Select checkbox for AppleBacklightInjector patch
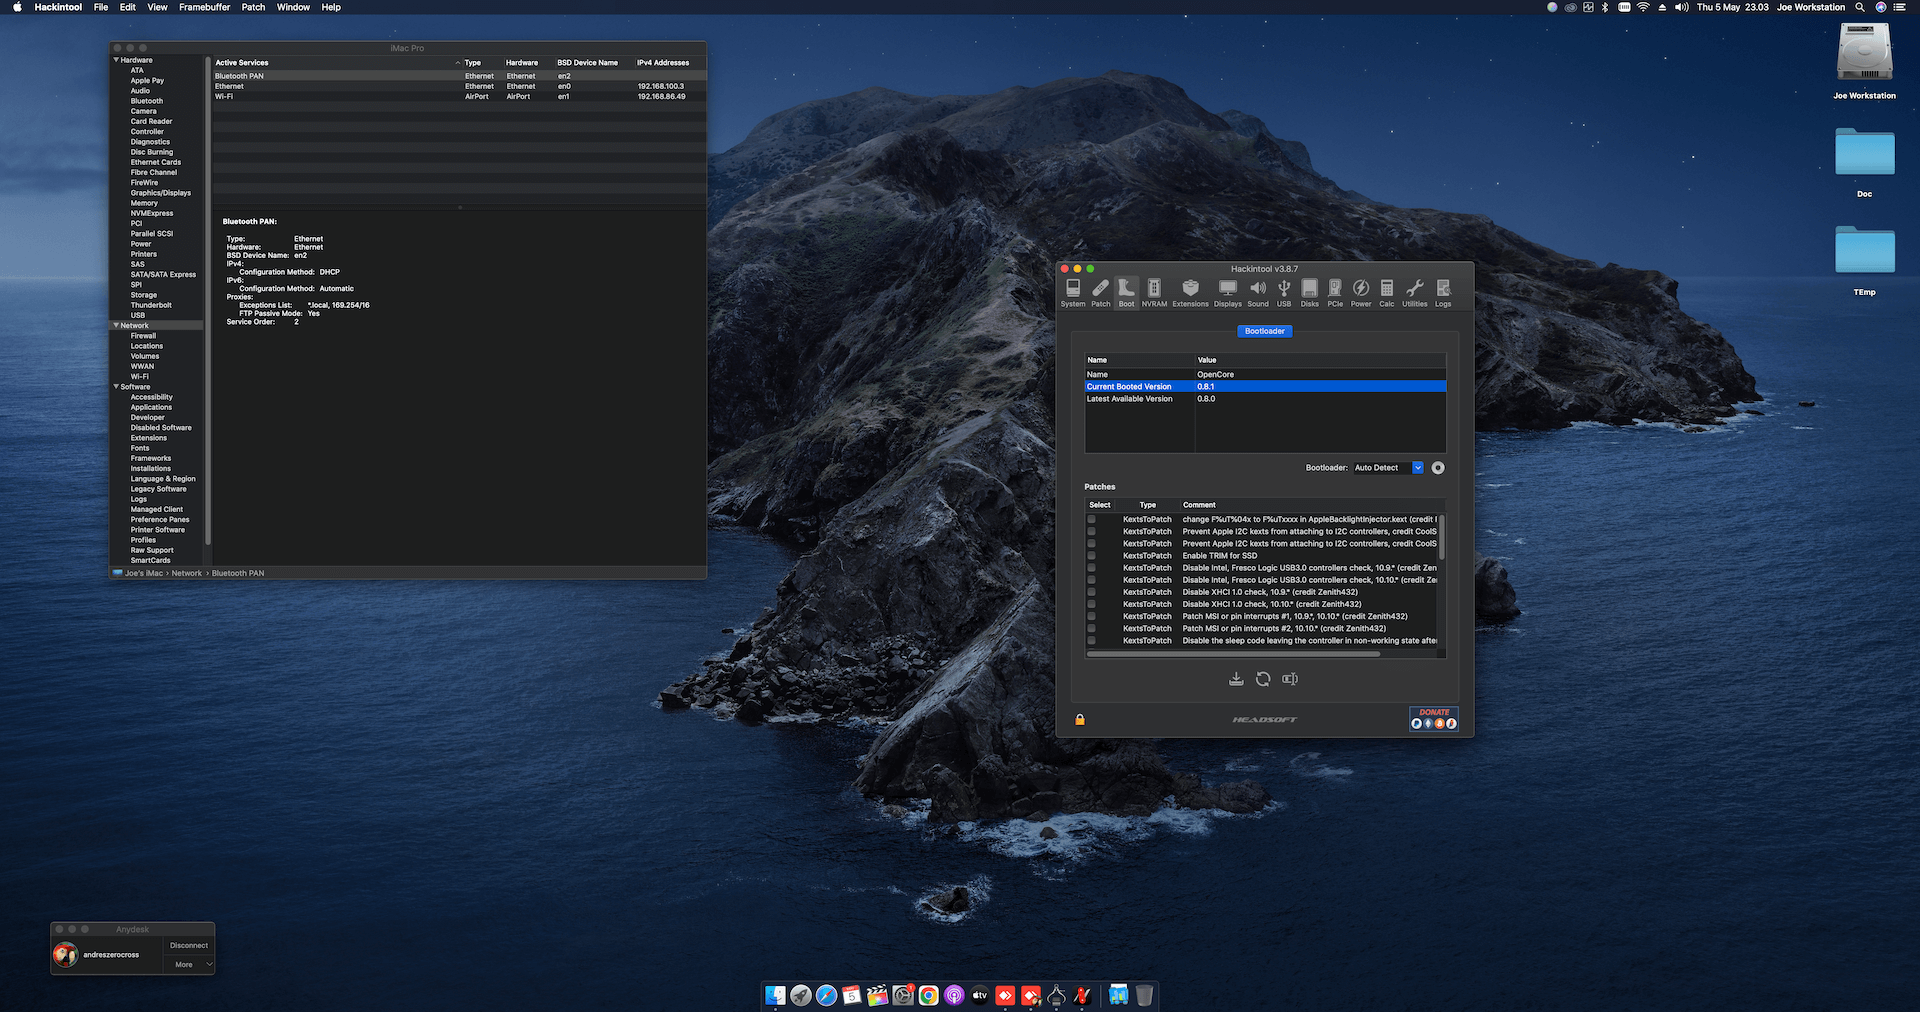The width and height of the screenshot is (1920, 1012). 1092,520
